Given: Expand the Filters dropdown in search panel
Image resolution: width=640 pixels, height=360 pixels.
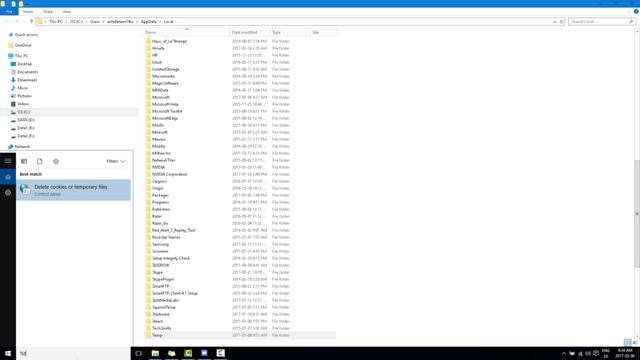Looking at the screenshot, I should pos(116,161).
